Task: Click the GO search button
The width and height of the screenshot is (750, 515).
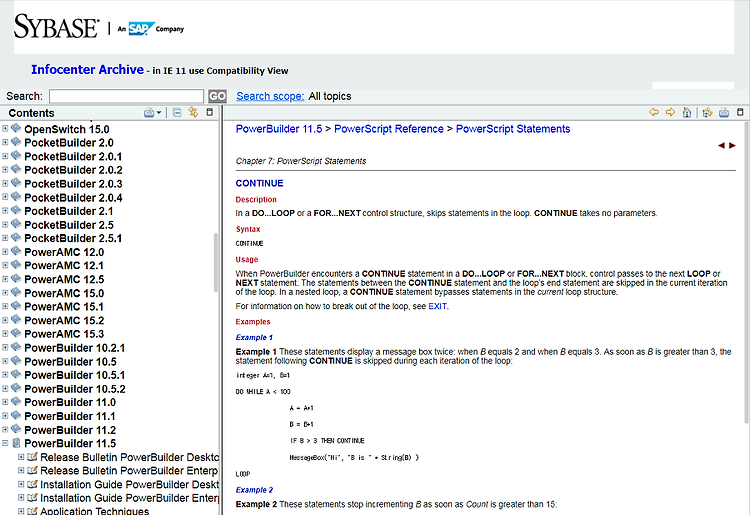Action: [x=217, y=96]
